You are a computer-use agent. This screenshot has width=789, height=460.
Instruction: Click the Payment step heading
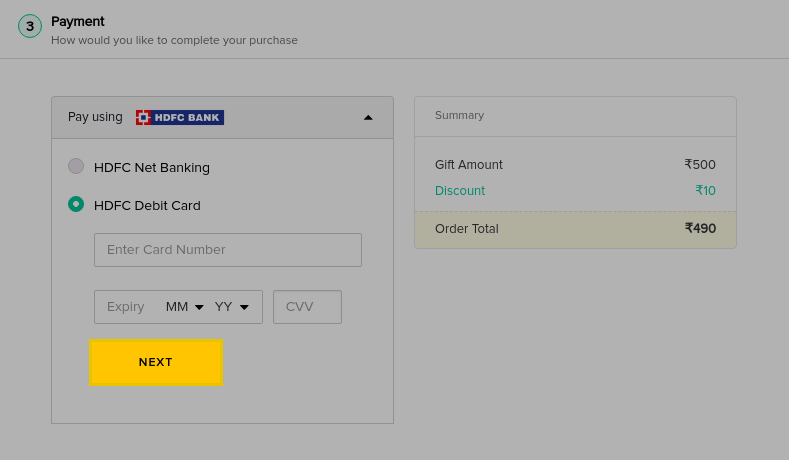pyautogui.click(x=77, y=22)
